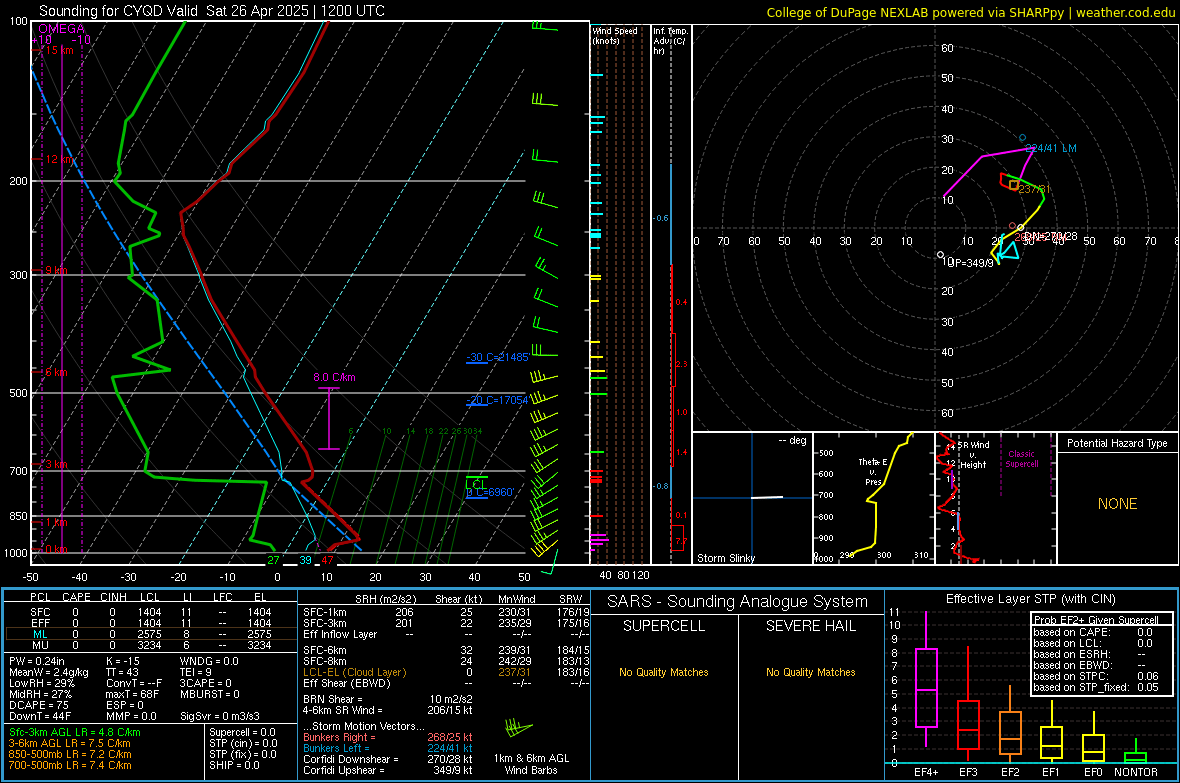Click 'No Quality Matches' under SUPERCELL
The height and width of the screenshot is (783, 1180).
[664, 672]
